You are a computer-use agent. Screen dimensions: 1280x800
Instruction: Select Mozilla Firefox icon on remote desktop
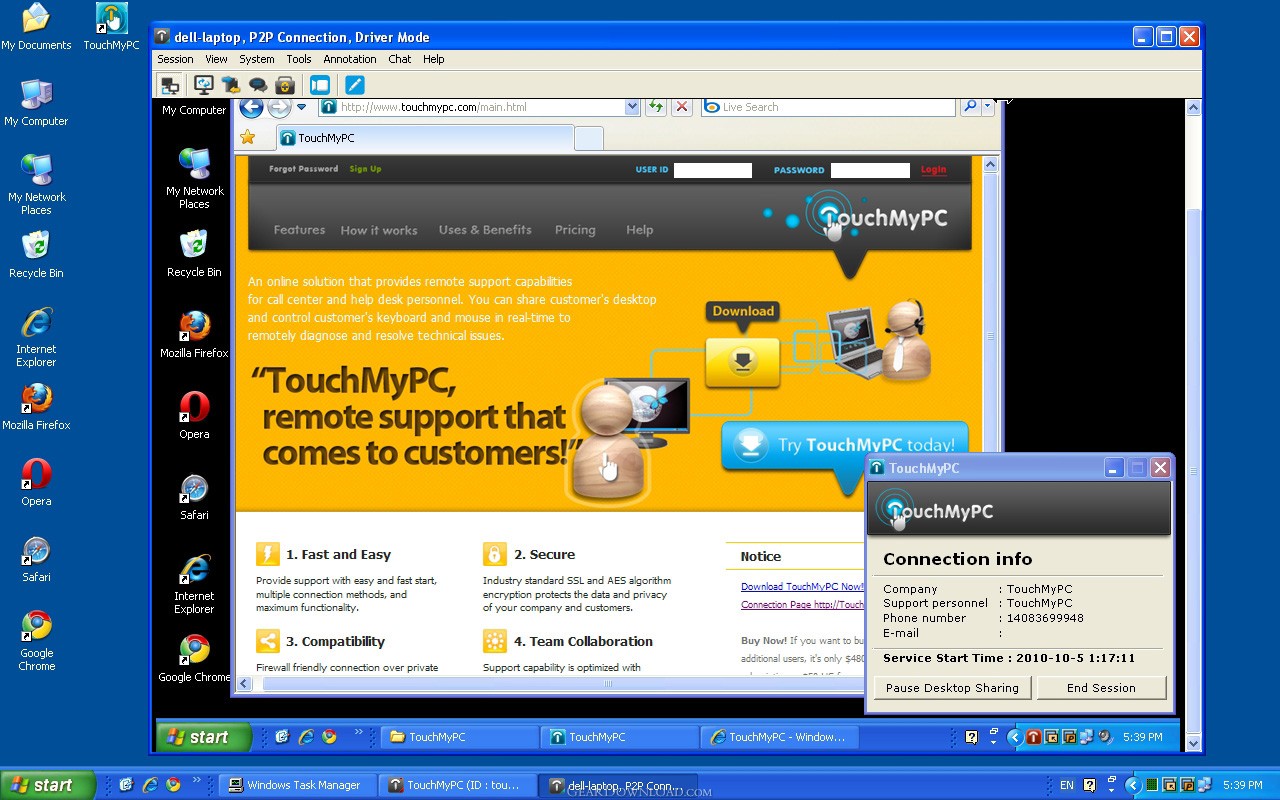(194, 334)
